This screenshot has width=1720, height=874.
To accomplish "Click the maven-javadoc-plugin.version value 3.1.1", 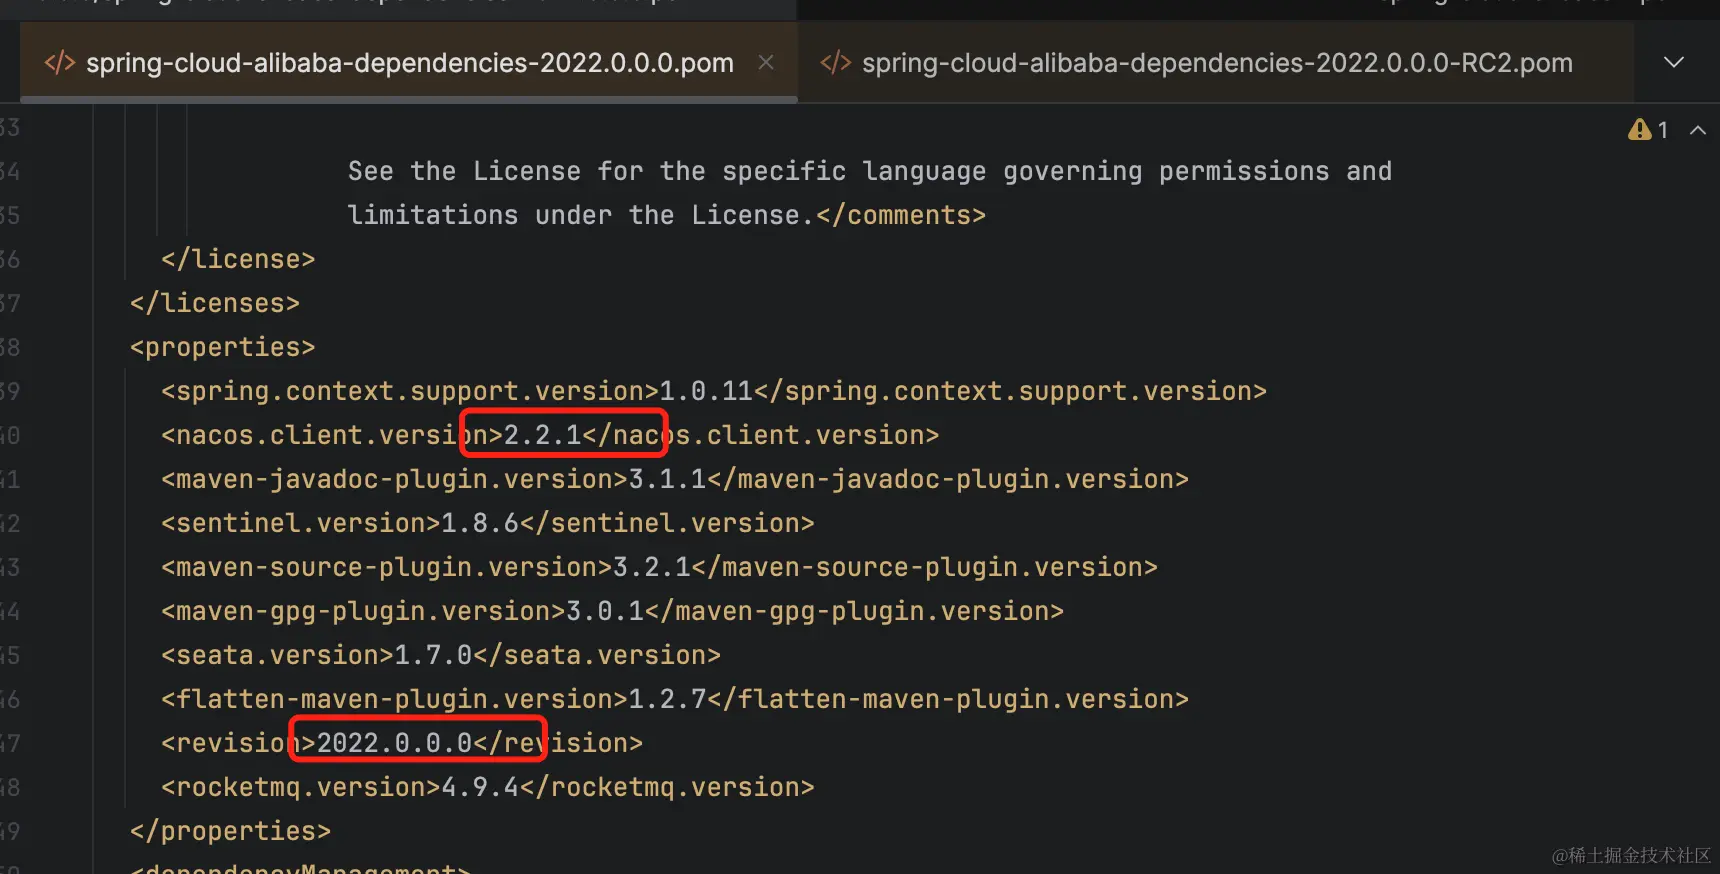I will pos(667,479).
